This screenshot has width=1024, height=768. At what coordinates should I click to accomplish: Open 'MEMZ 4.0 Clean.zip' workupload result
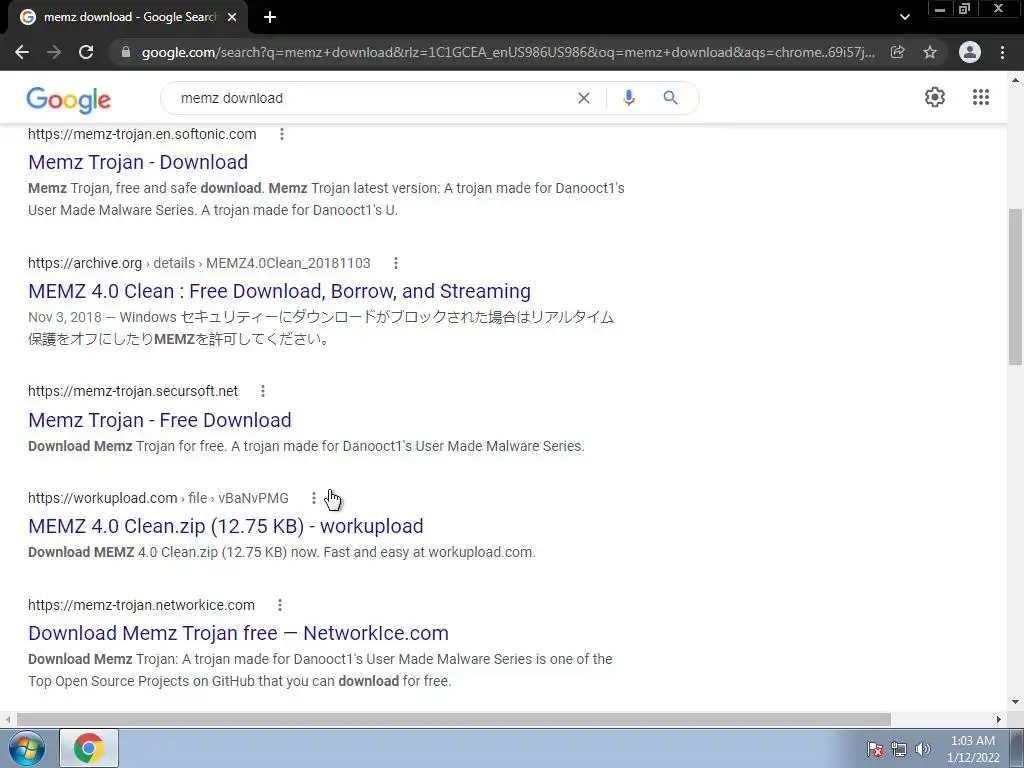[226, 526]
